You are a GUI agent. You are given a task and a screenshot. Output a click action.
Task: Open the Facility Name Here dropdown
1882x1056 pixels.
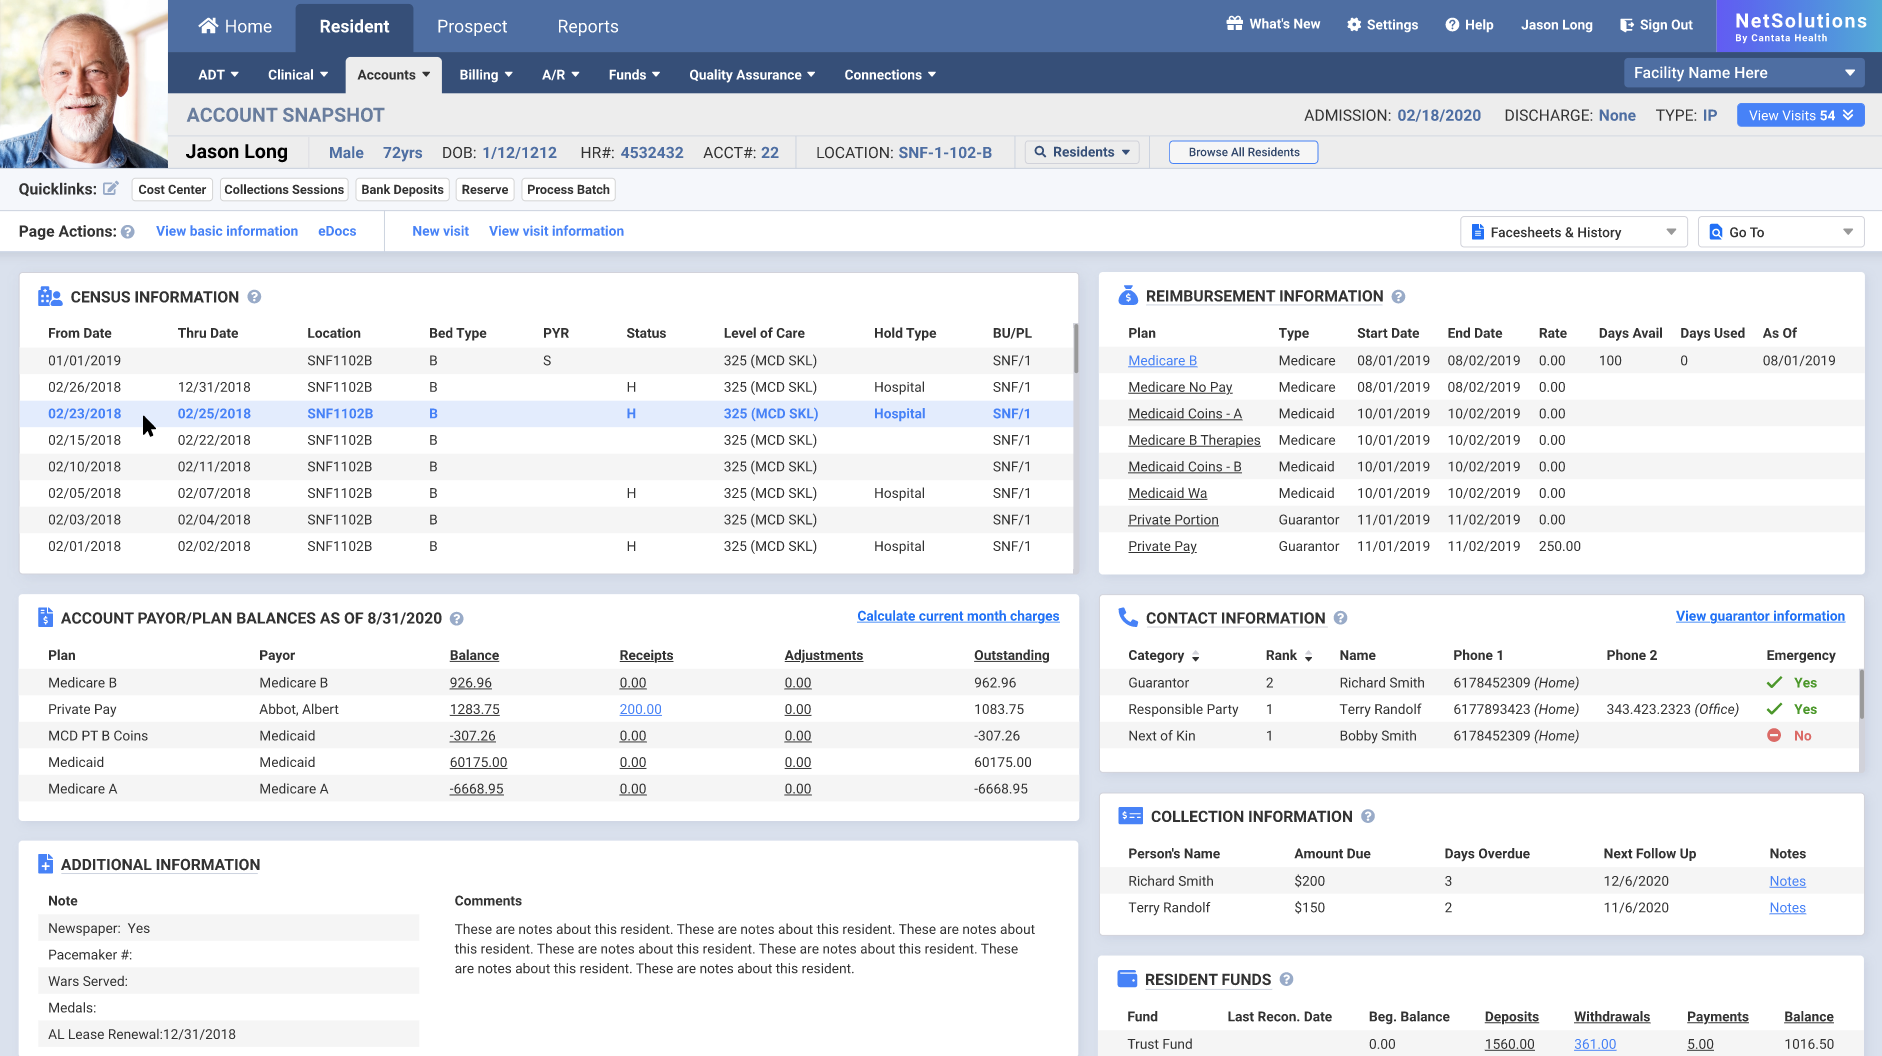(x=1743, y=72)
